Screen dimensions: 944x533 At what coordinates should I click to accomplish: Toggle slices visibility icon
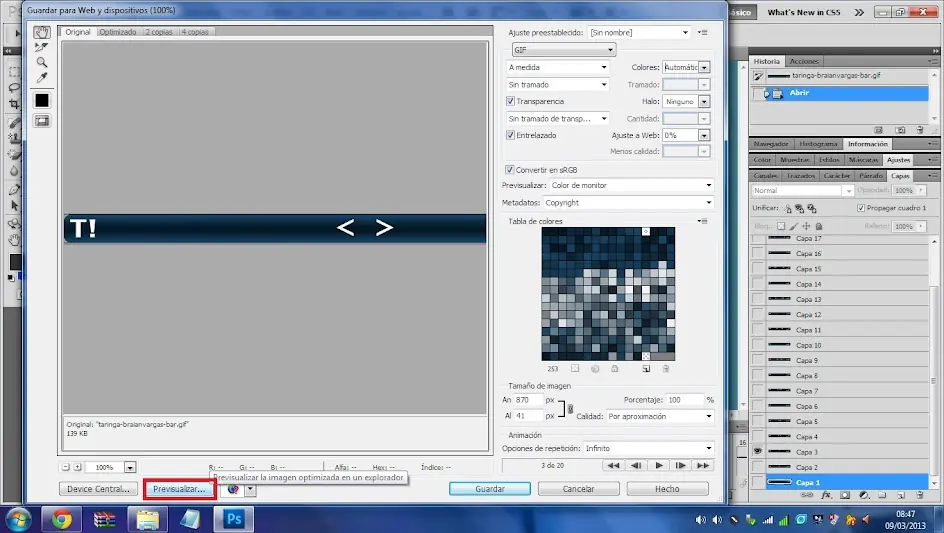tap(42, 121)
